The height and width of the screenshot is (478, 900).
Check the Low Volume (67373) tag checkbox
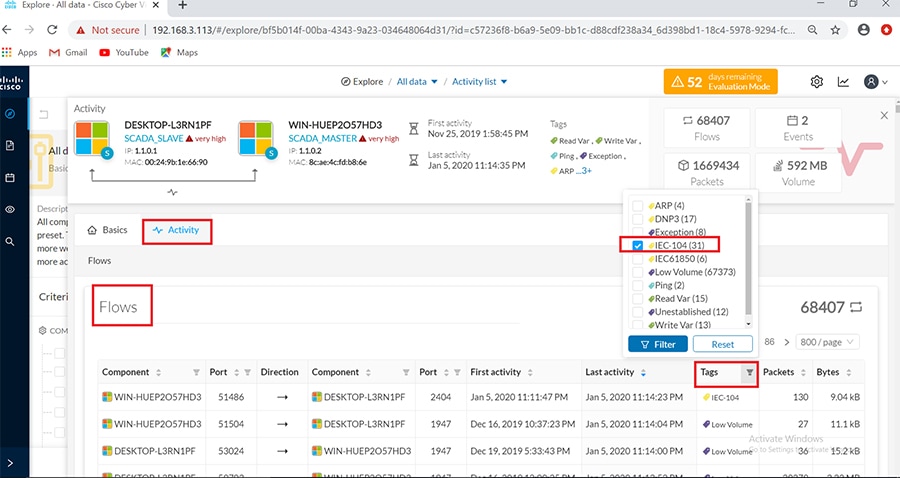point(638,272)
